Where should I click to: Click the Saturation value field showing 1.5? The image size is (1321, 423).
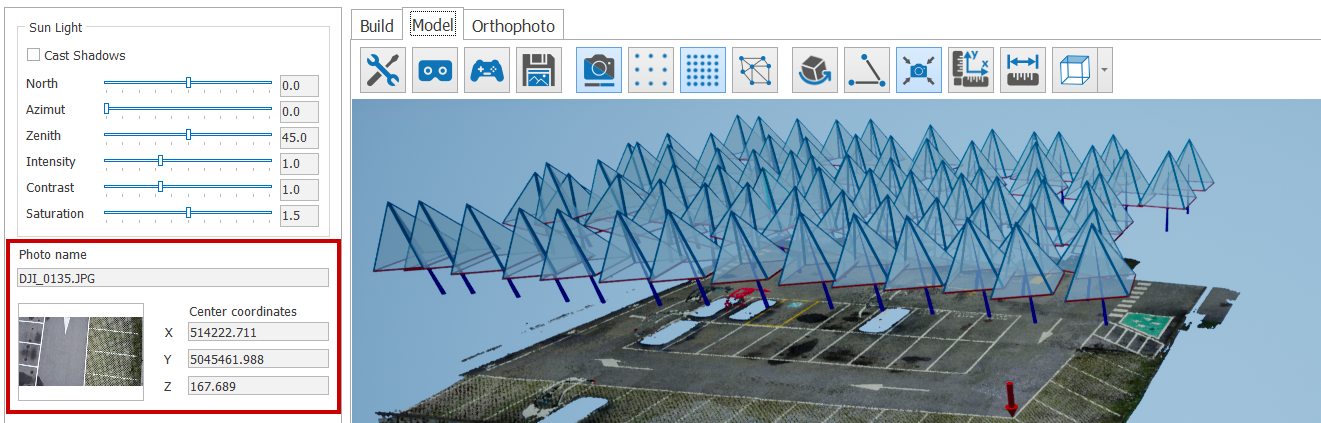pos(299,216)
